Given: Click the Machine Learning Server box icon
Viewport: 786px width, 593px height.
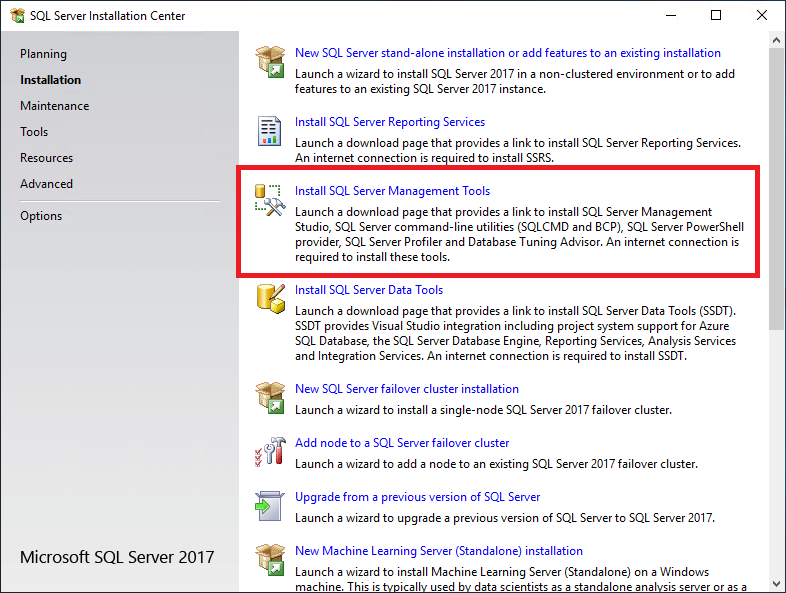Looking at the screenshot, I should (270, 560).
